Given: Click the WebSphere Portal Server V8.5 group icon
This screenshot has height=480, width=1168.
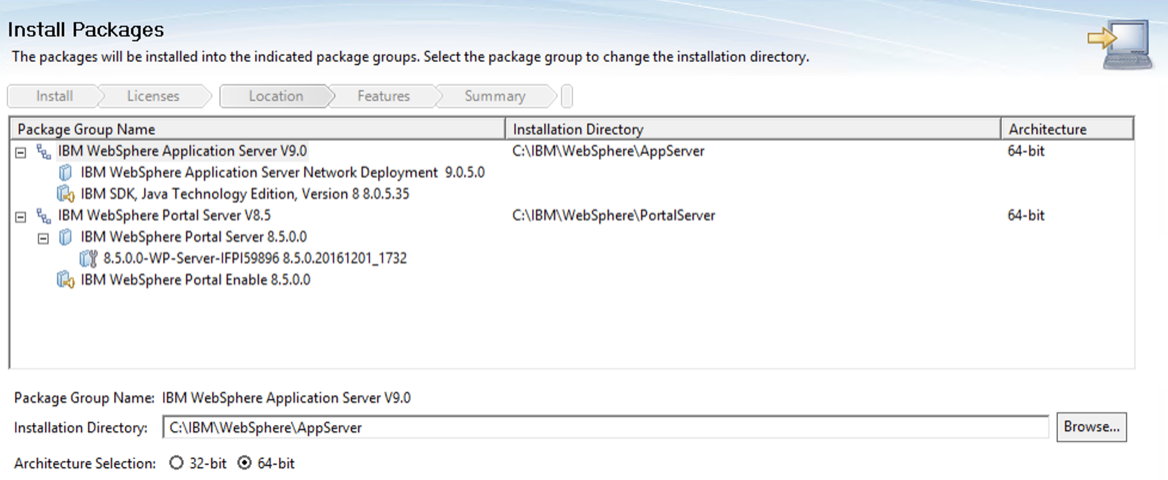Looking at the screenshot, I should click(x=43, y=216).
